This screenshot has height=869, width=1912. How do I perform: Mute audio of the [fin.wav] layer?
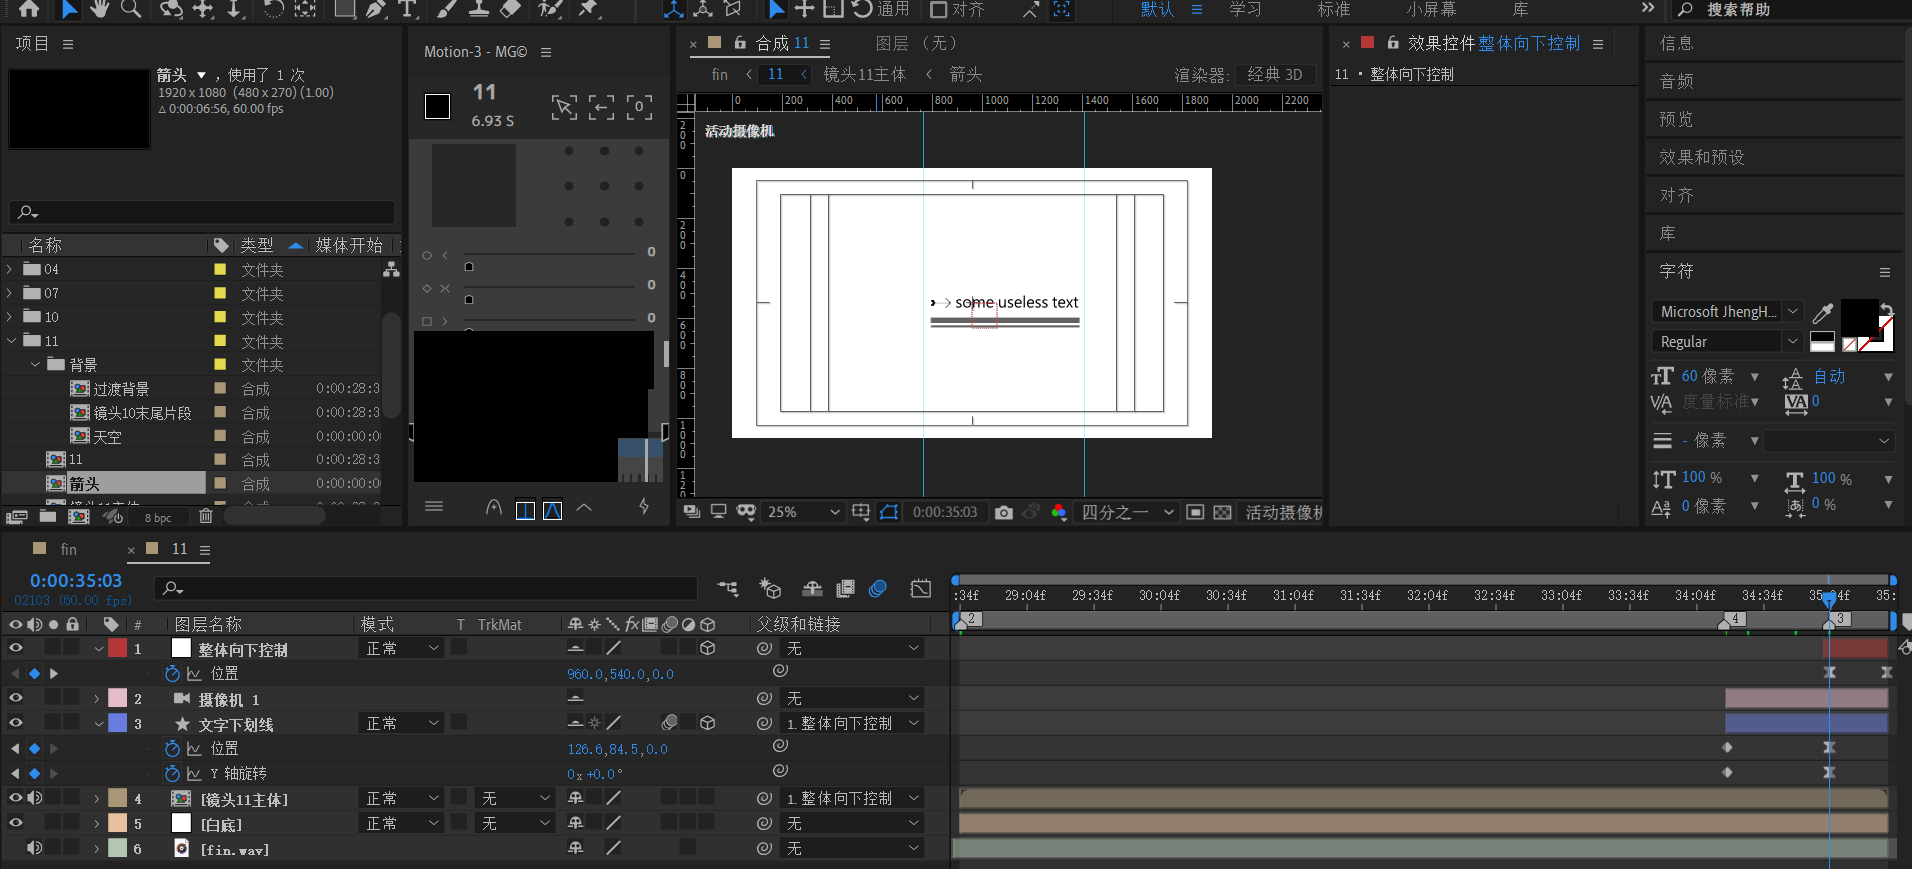35,848
